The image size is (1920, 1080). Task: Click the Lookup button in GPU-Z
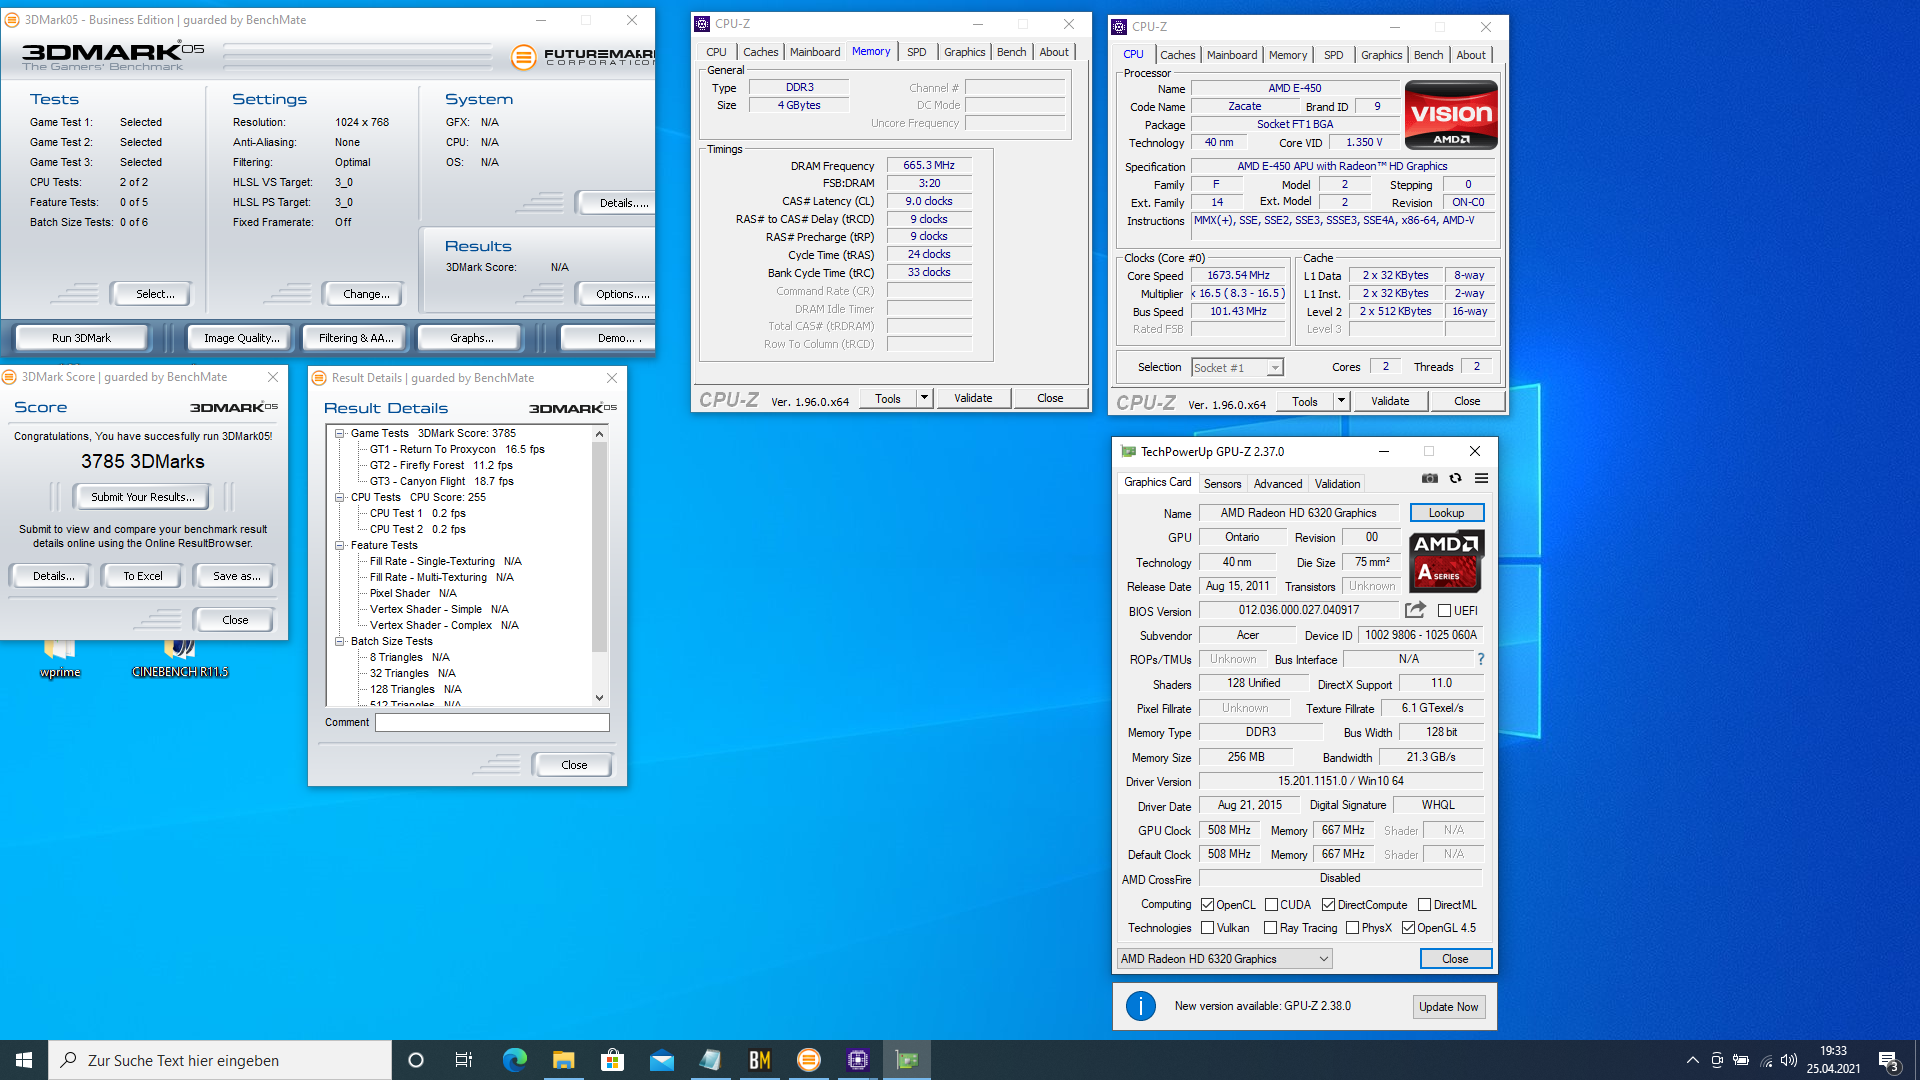pos(1446,513)
